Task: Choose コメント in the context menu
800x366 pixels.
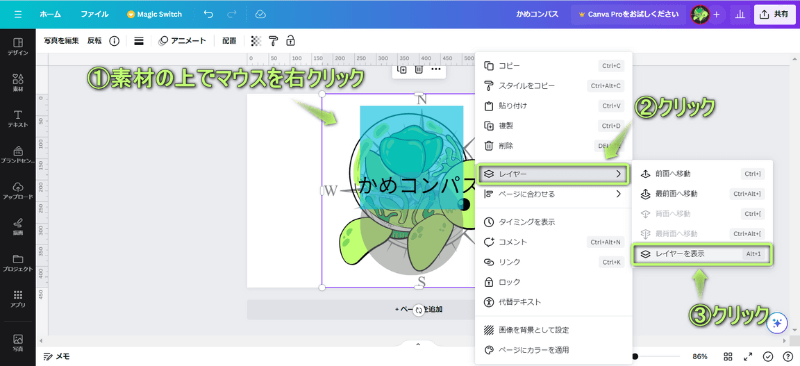Action: (x=554, y=242)
